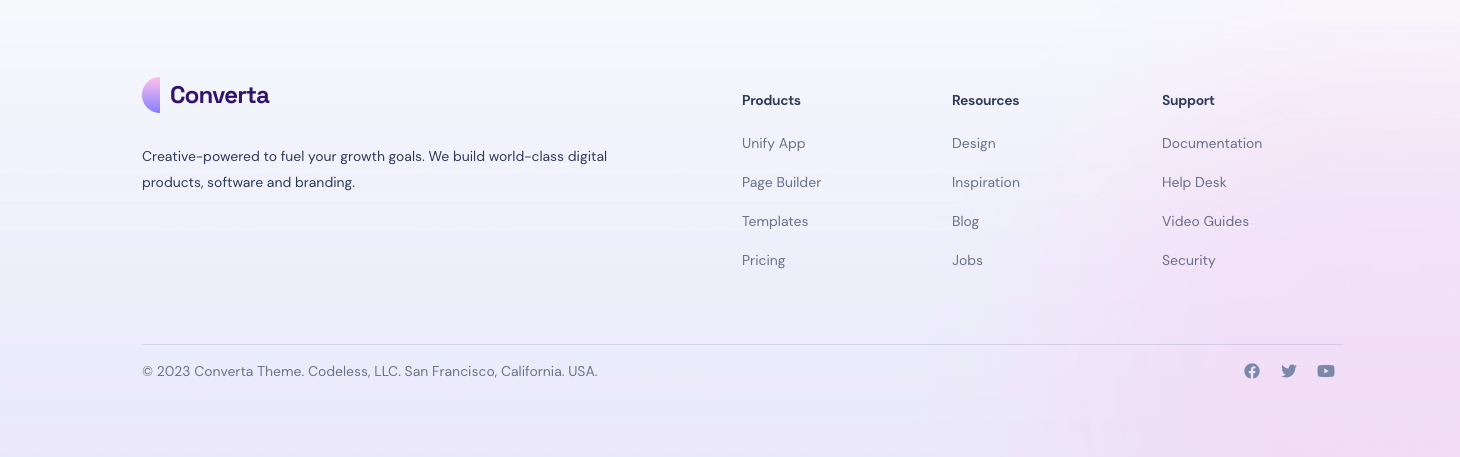Go to Page Builder link
The image size is (1460, 457).
tap(781, 182)
